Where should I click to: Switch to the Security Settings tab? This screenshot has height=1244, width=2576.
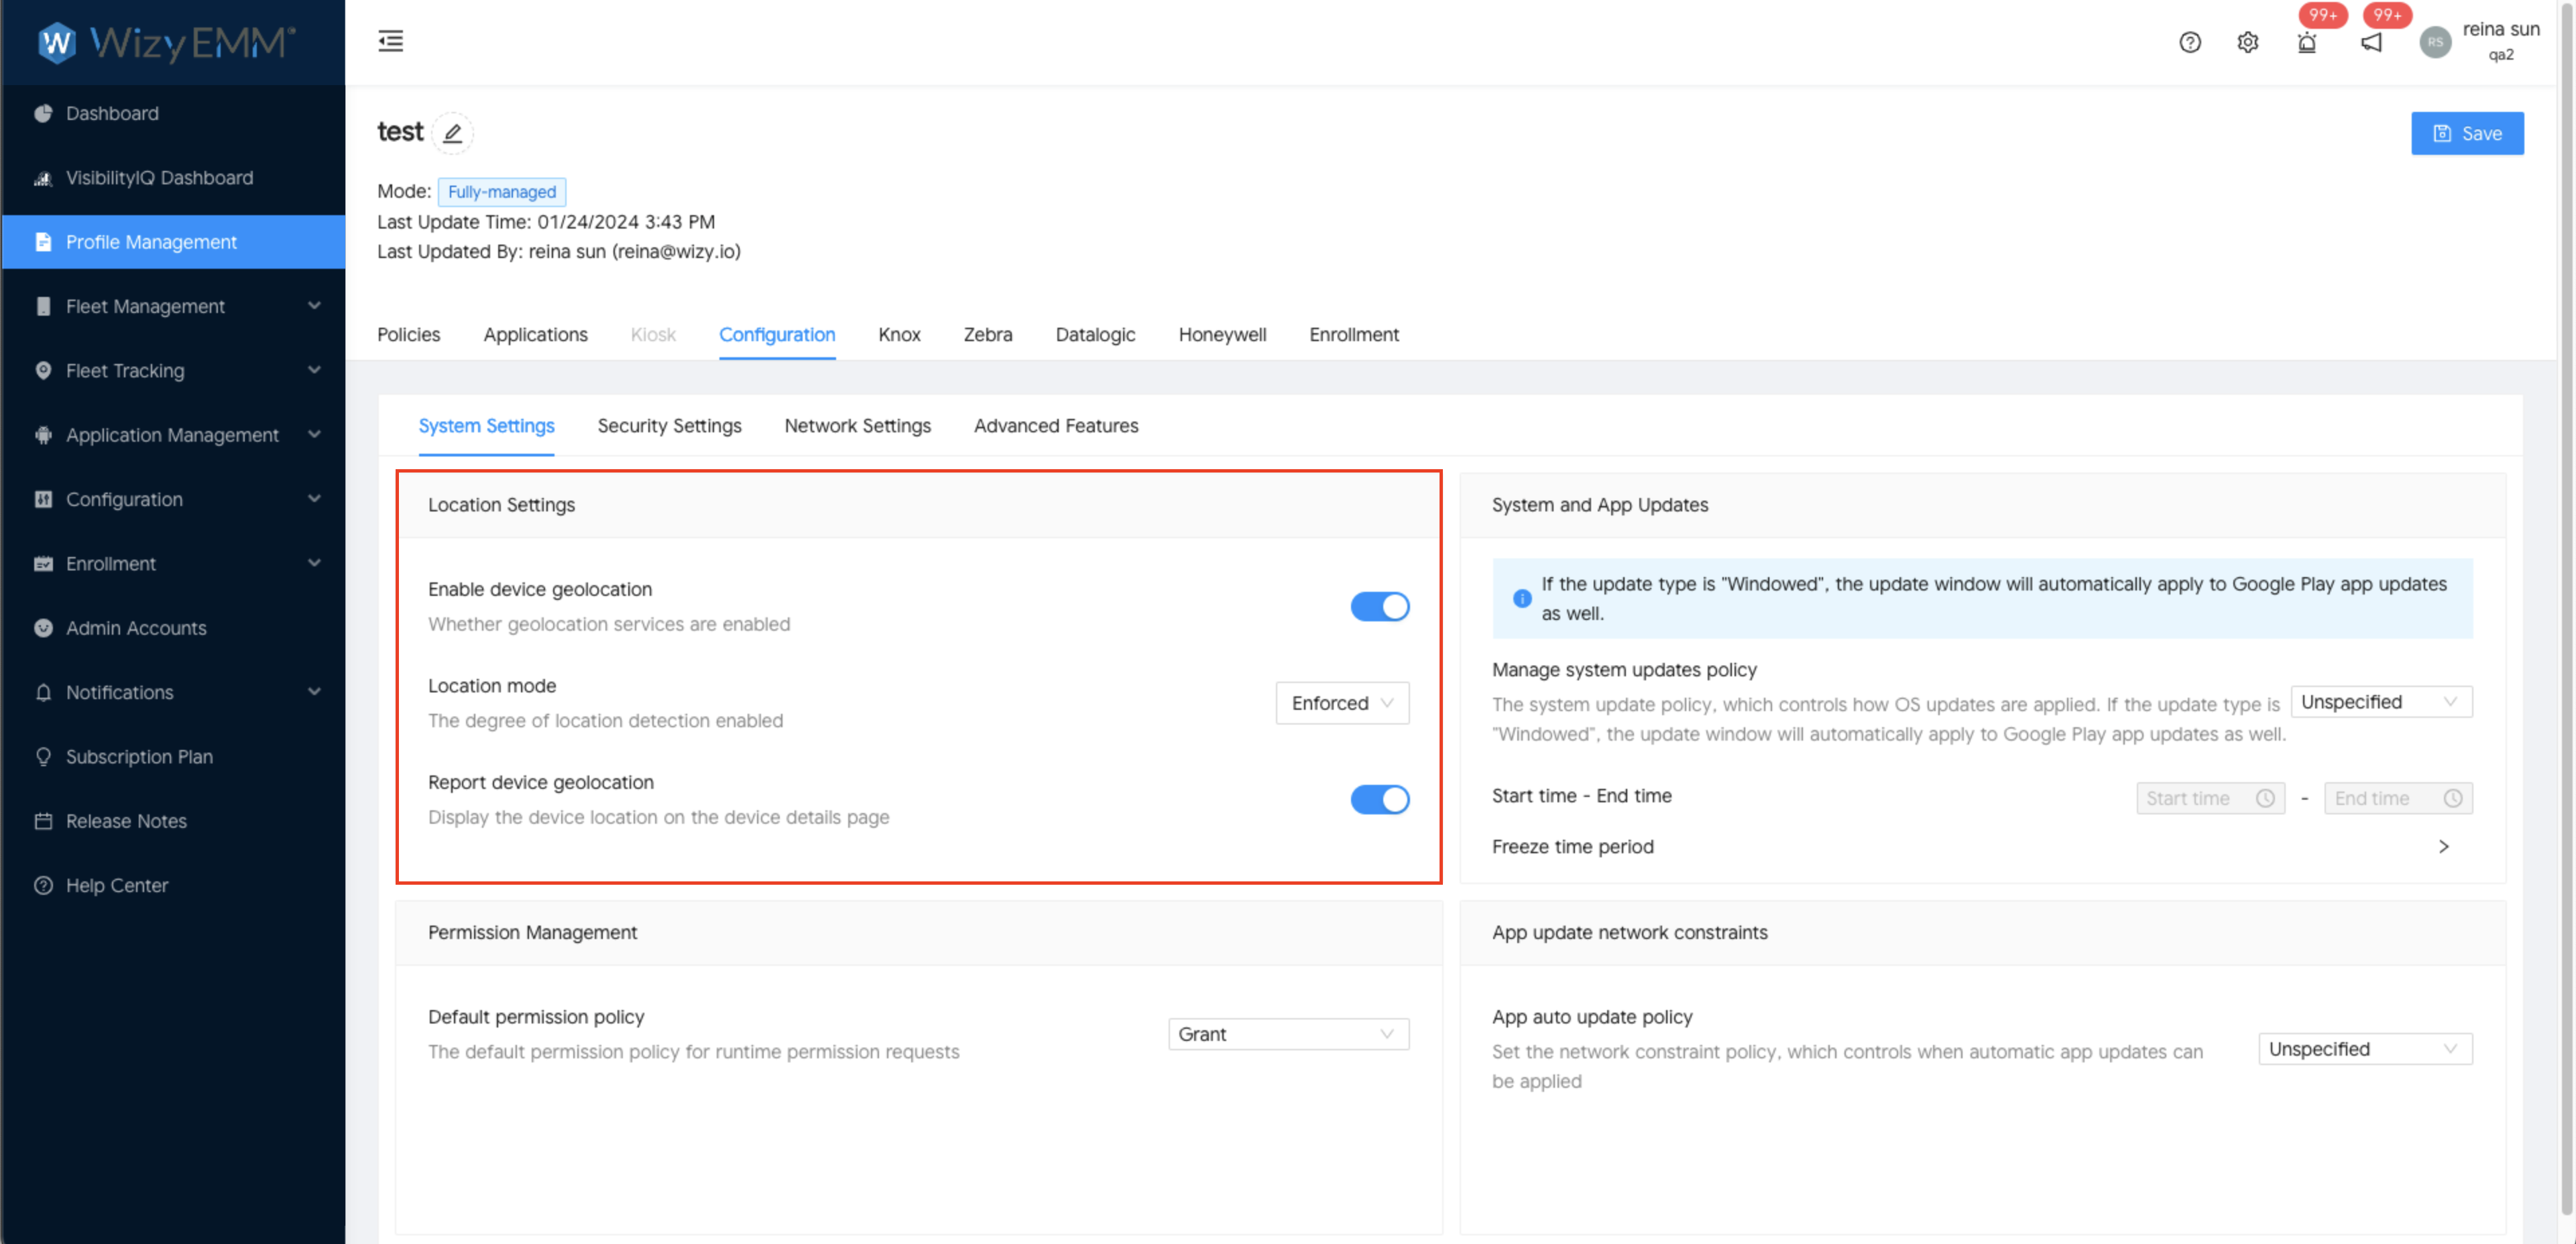pyautogui.click(x=669, y=426)
